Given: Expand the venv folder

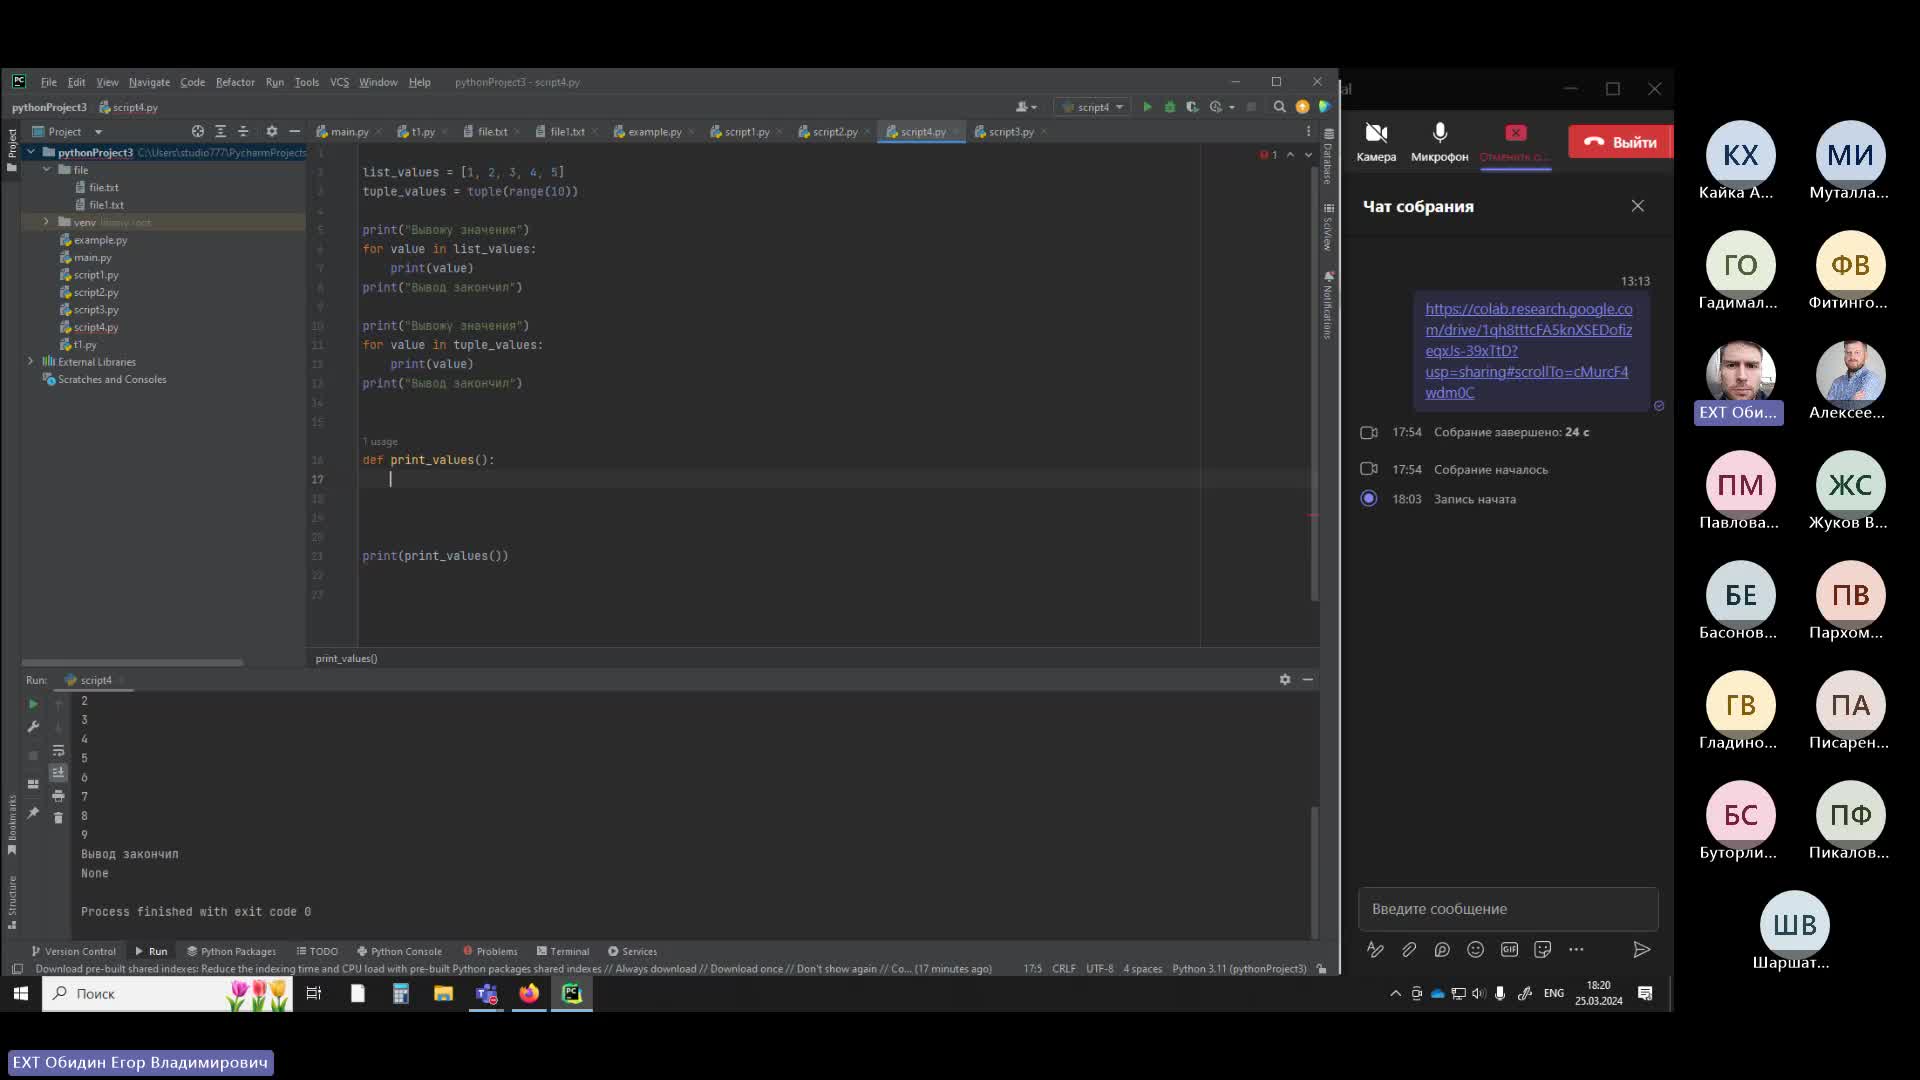Looking at the screenshot, I should 46,222.
